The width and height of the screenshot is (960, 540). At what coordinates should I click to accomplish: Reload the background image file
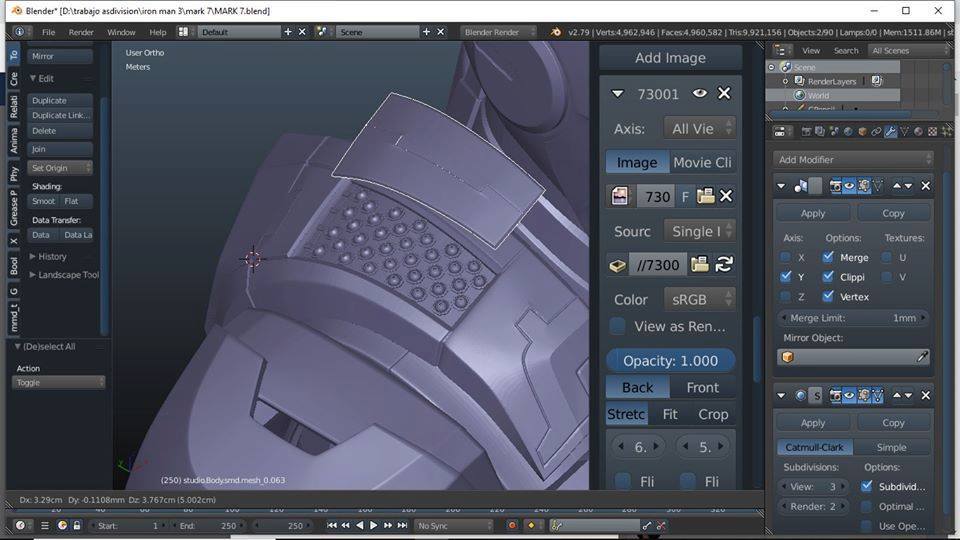coord(724,264)
